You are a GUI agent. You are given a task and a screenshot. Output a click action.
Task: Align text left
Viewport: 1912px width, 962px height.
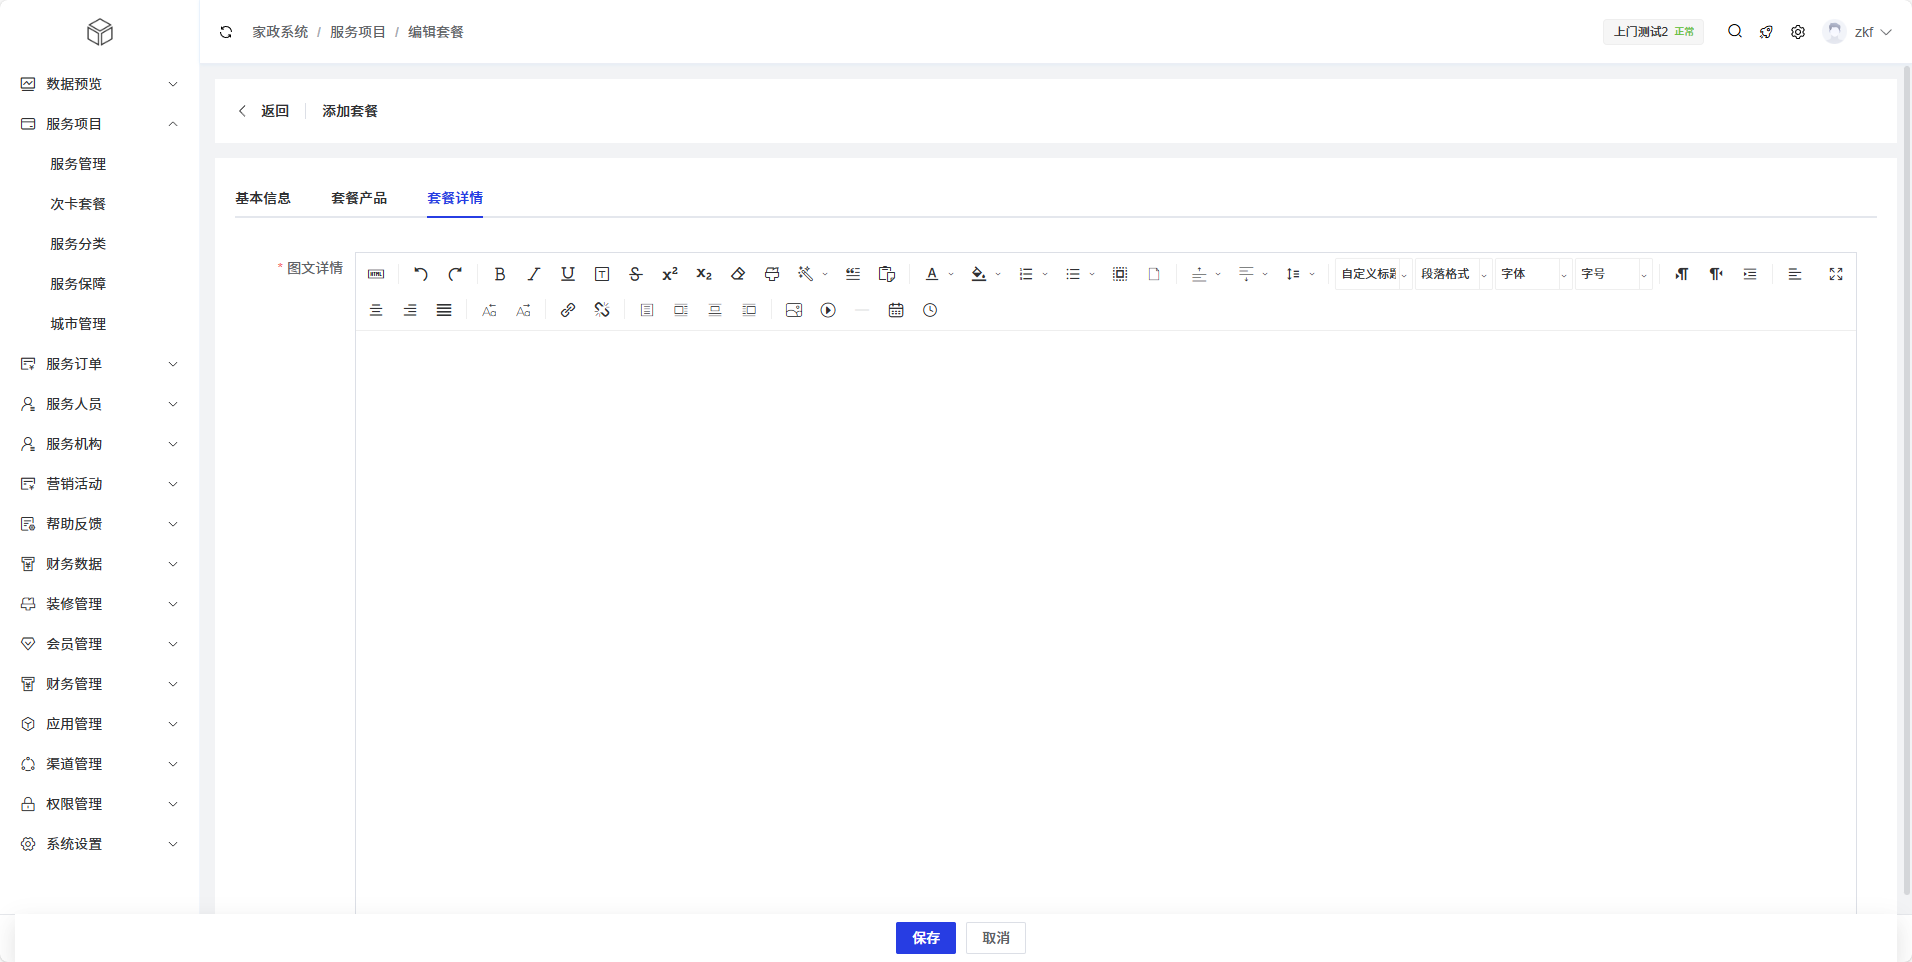(1795, 274)
